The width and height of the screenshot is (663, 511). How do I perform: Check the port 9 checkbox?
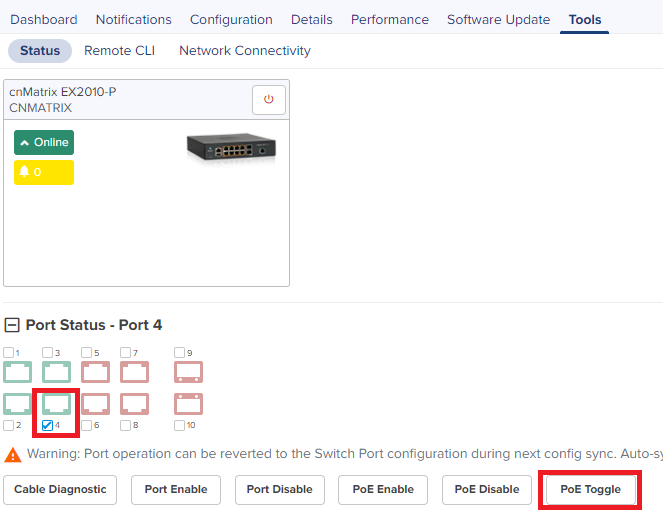tap(179, 353)
